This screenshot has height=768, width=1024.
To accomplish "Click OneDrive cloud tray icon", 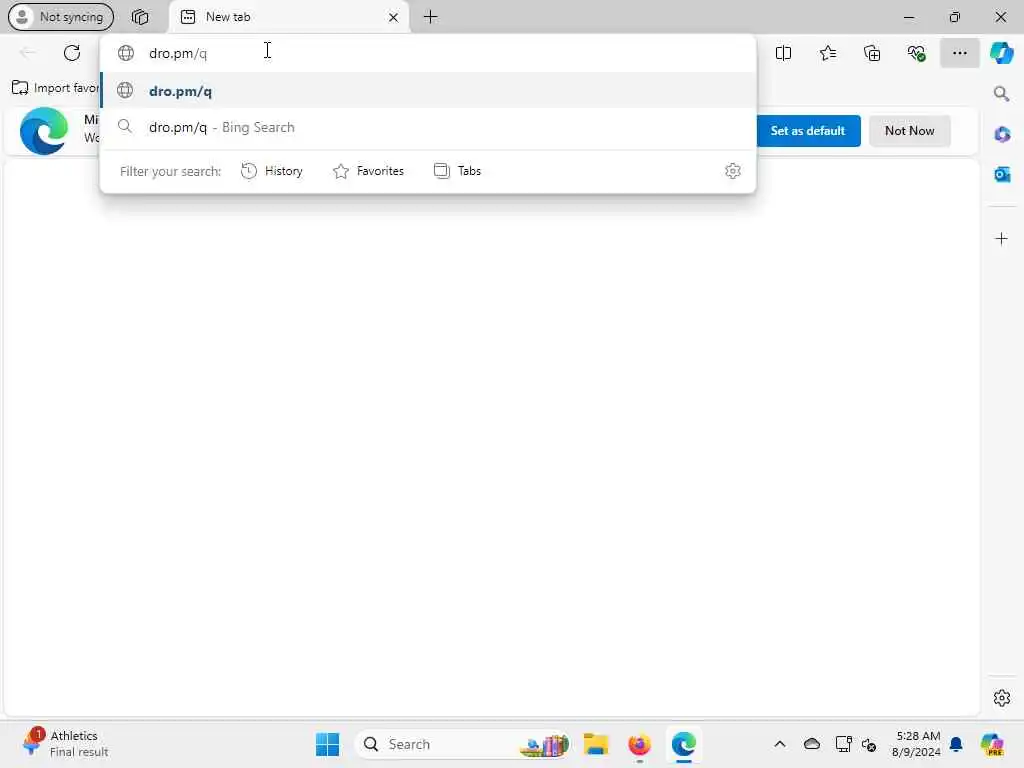I will [x=812, y=744].
